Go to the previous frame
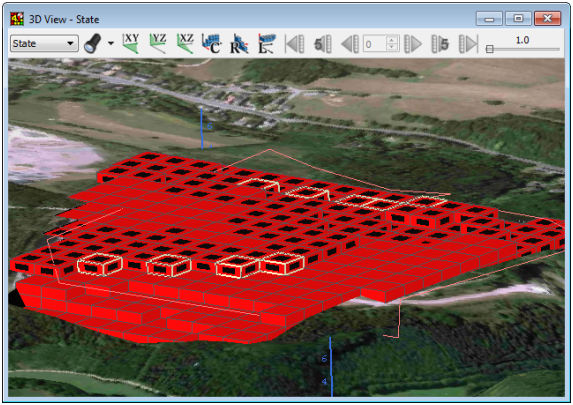The image size is (573, 405). [350, 44]
